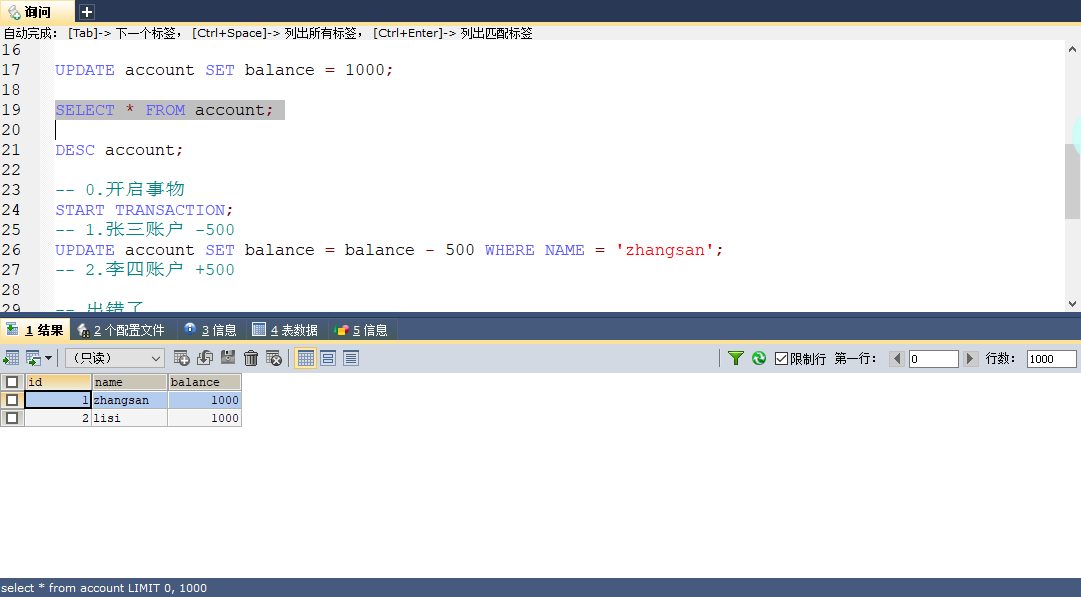Go to next page of rows arrow
1081x597 pixels.
point(971,358)
